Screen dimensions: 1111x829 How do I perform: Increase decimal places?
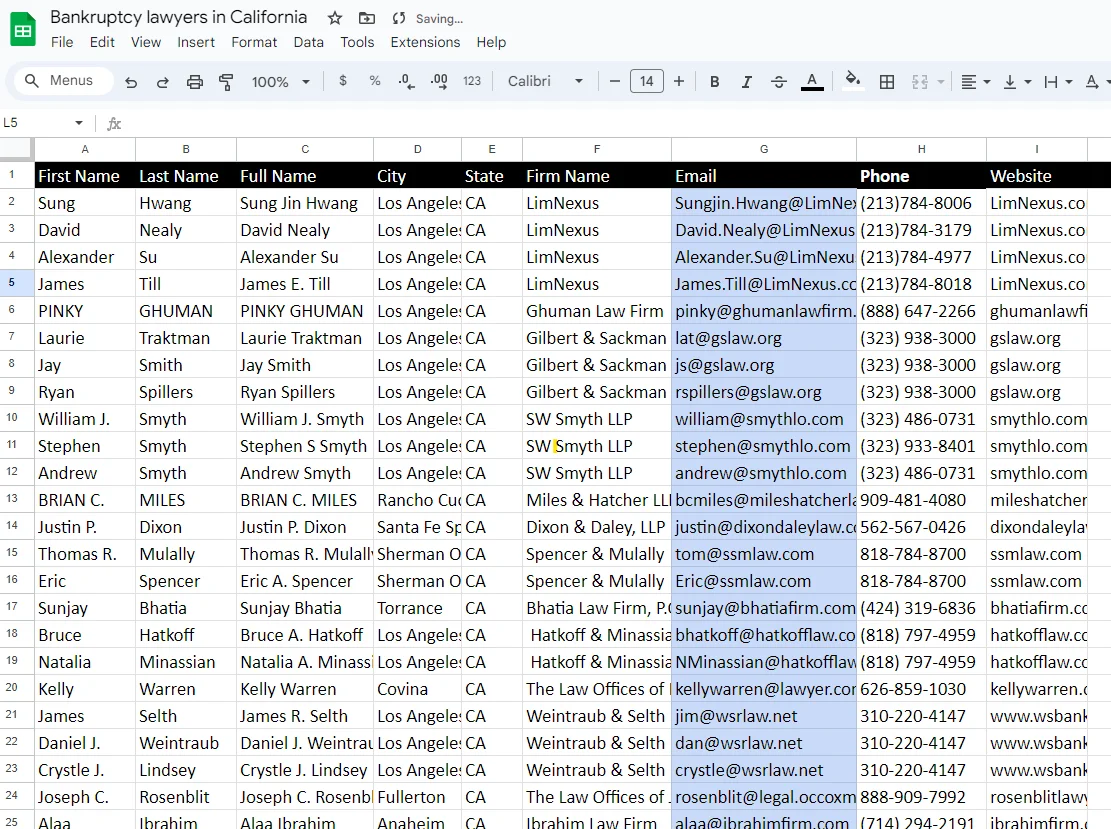pyautogui.click(x=439, y=81)
